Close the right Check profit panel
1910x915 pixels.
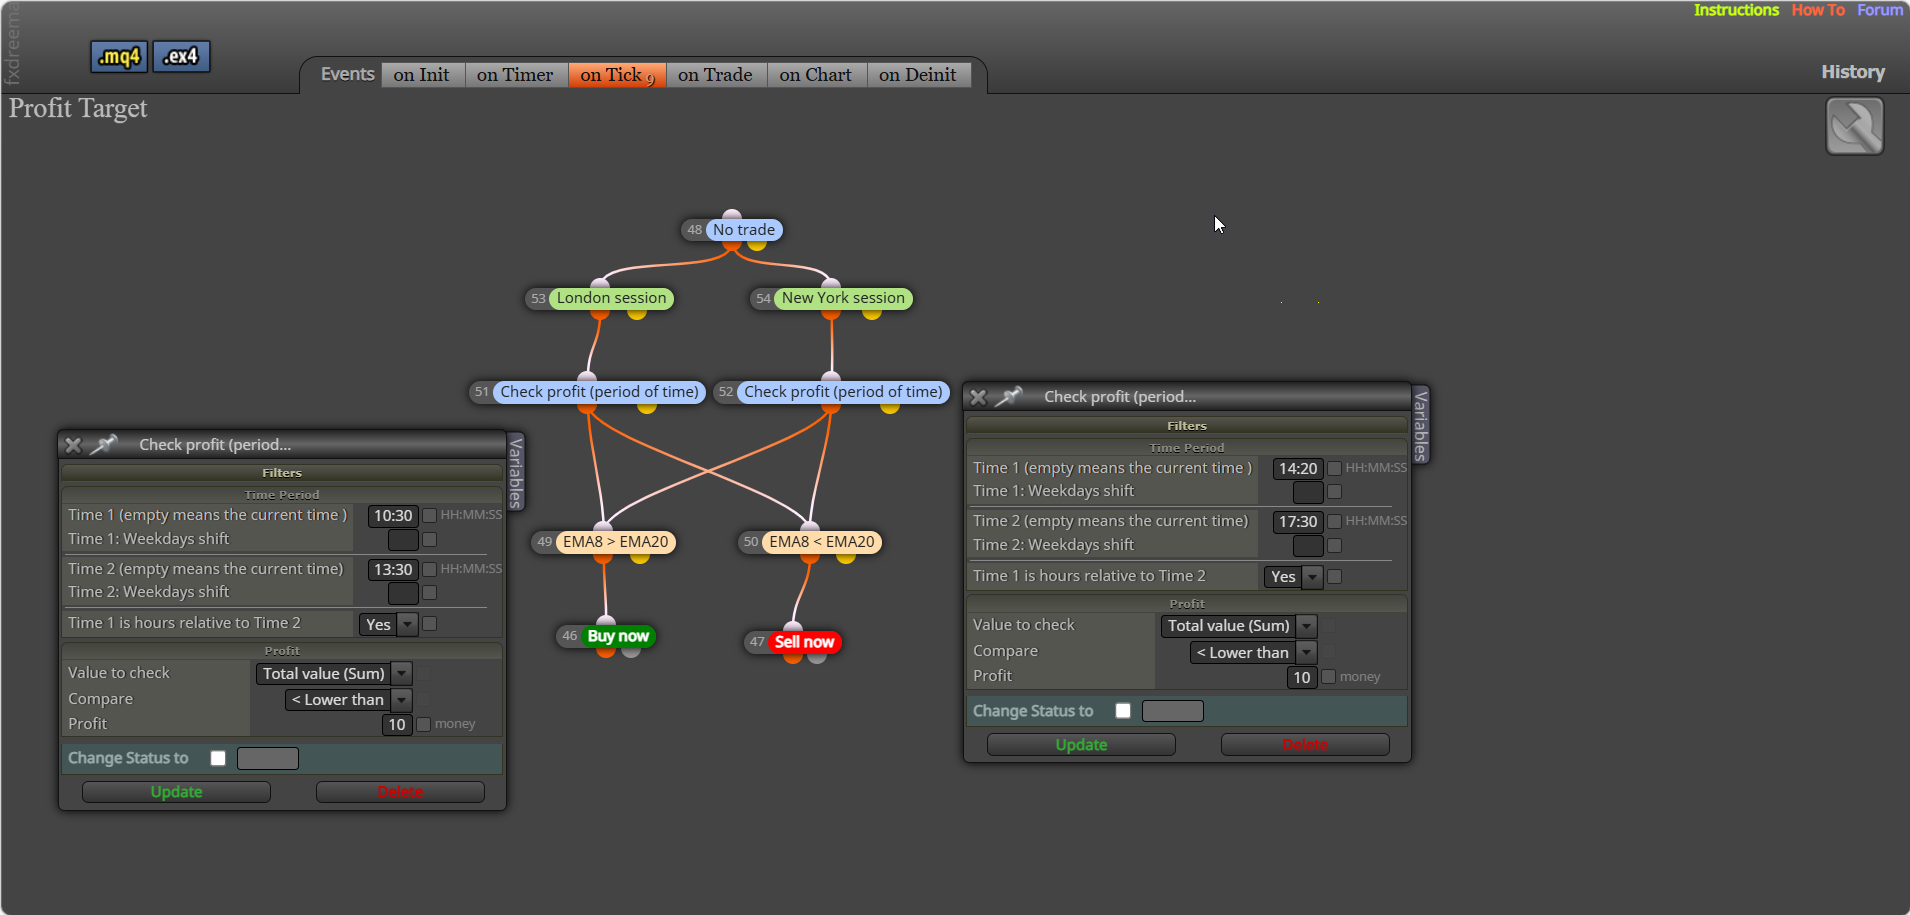pos(978,397)
